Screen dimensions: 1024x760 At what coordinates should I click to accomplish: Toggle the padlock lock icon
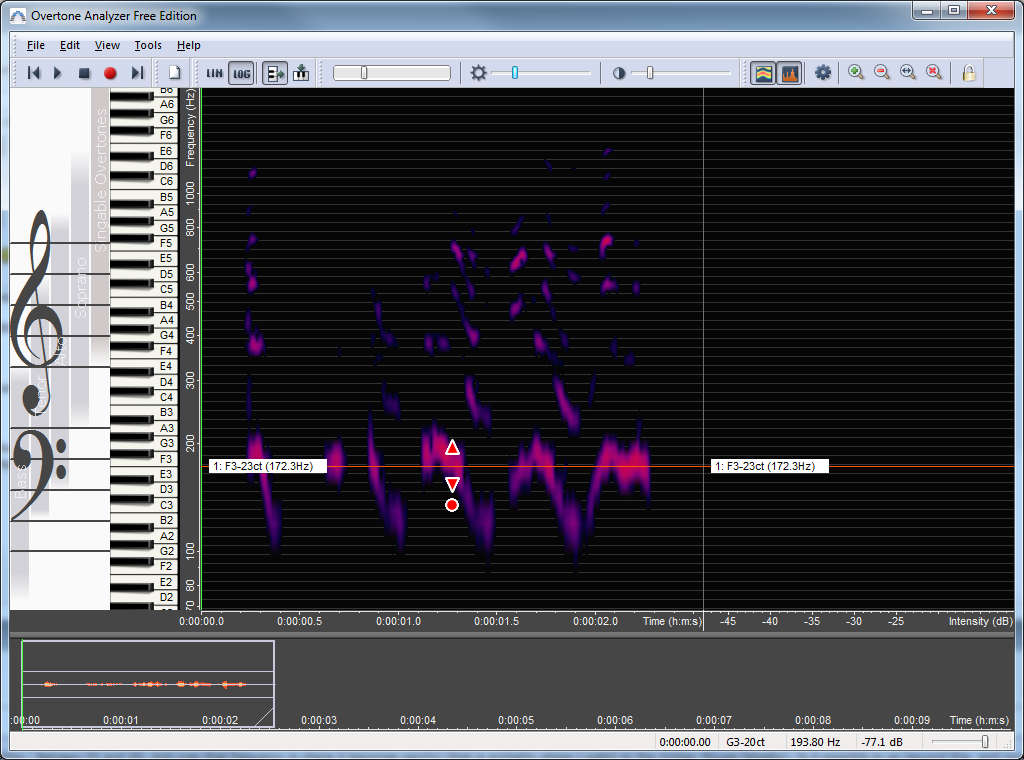point(969,72)
